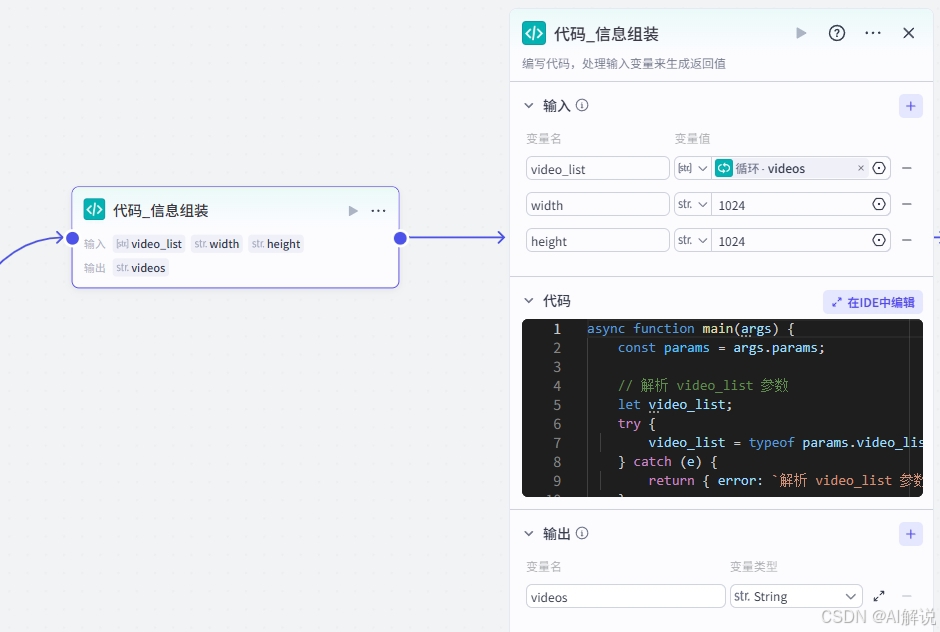
Task: Open the type dropdown for video_list
Action: [693, 168]
